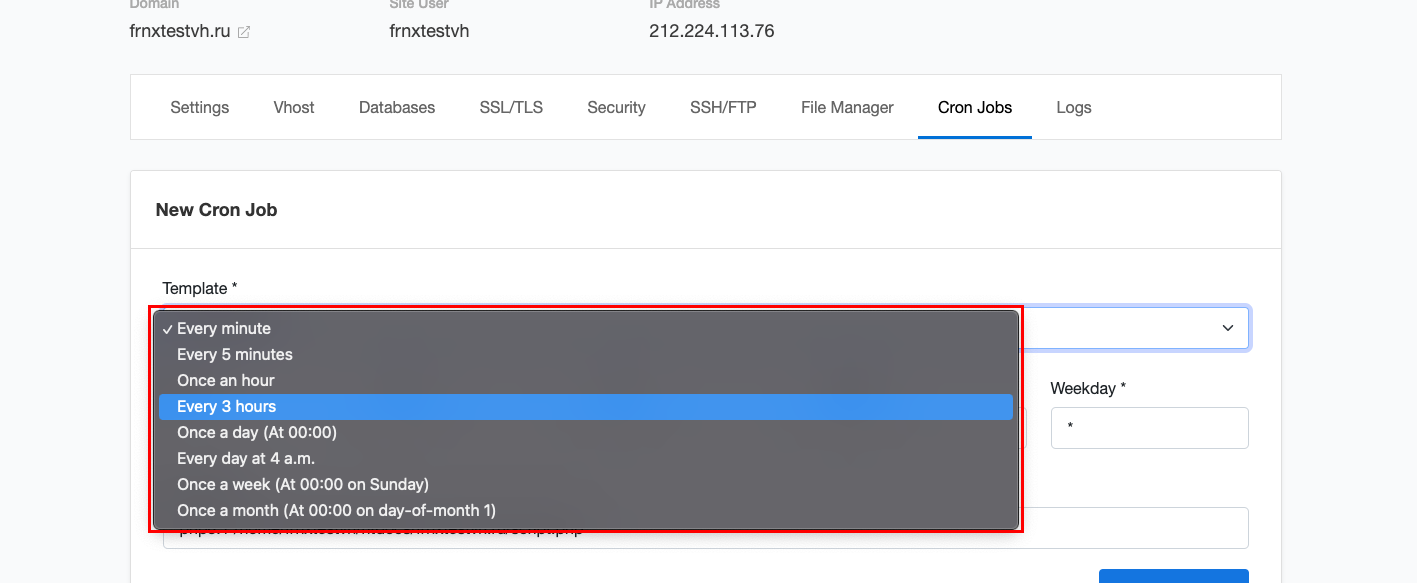Open the Databases tab
1417x583 pixels.
pyautogui.click(x=397, y=107)
